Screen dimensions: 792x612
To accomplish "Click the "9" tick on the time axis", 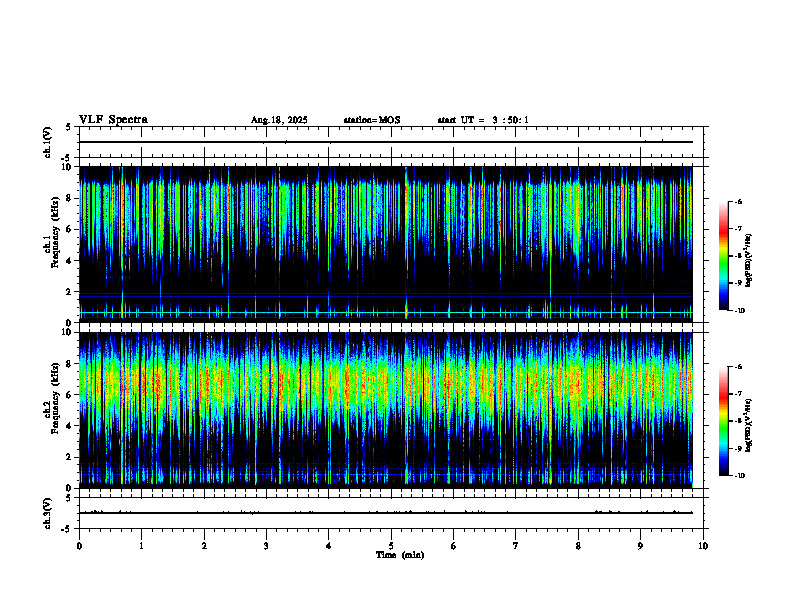I will coord(640,546).
